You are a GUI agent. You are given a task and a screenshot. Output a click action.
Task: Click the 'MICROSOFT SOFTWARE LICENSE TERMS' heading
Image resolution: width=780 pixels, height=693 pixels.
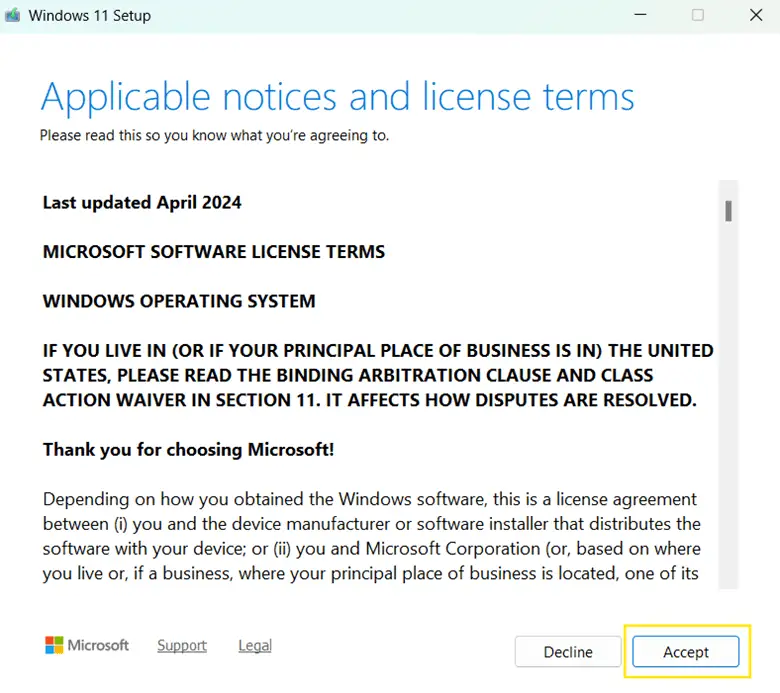click(x=214, y=252)
